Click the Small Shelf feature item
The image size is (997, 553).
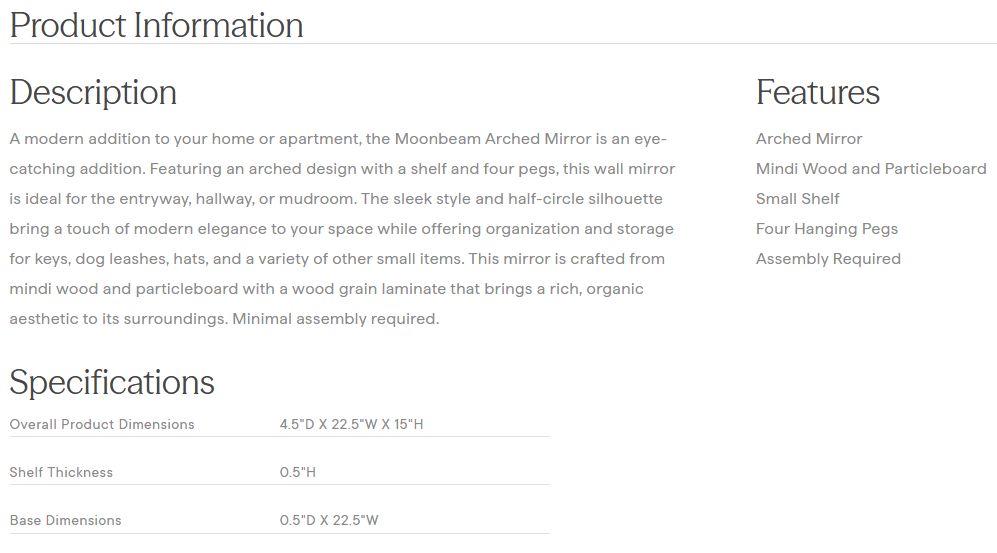(797, 199)
